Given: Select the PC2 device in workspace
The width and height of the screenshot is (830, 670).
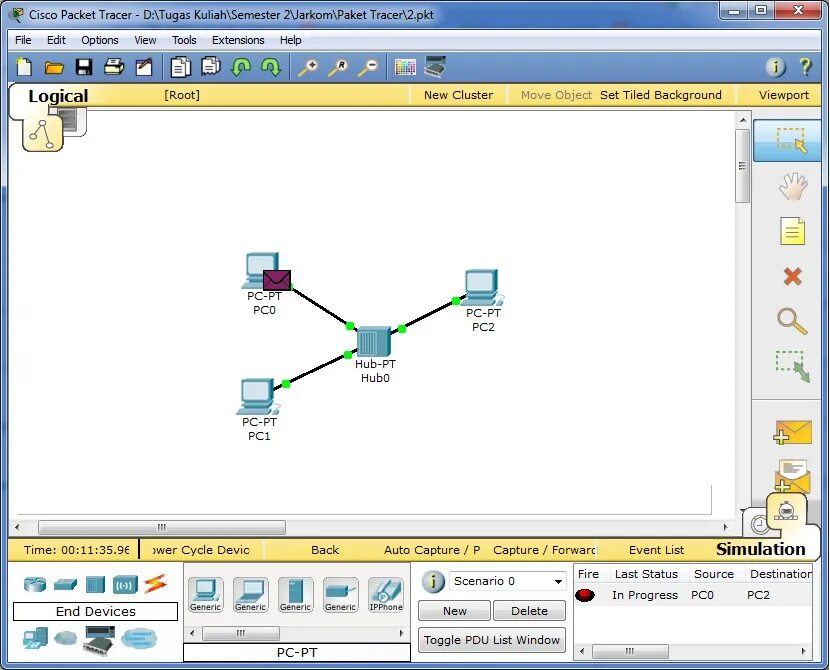Looking at the screenshot, I should [x=482, y=288].
